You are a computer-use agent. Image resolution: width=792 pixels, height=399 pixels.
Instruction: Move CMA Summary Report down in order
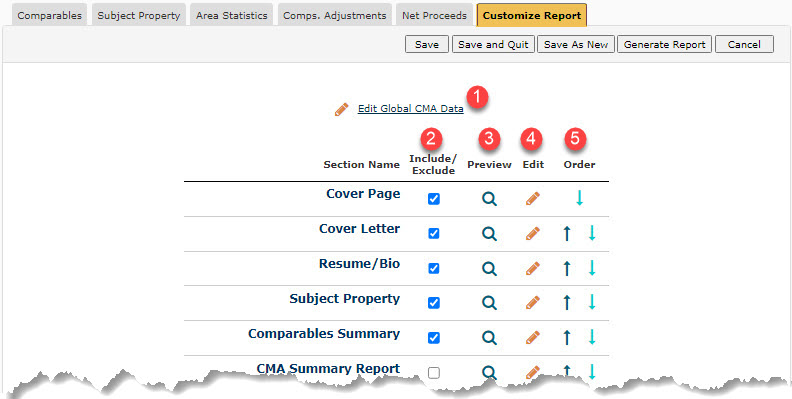pyautogui.click(x=592, y=372)
